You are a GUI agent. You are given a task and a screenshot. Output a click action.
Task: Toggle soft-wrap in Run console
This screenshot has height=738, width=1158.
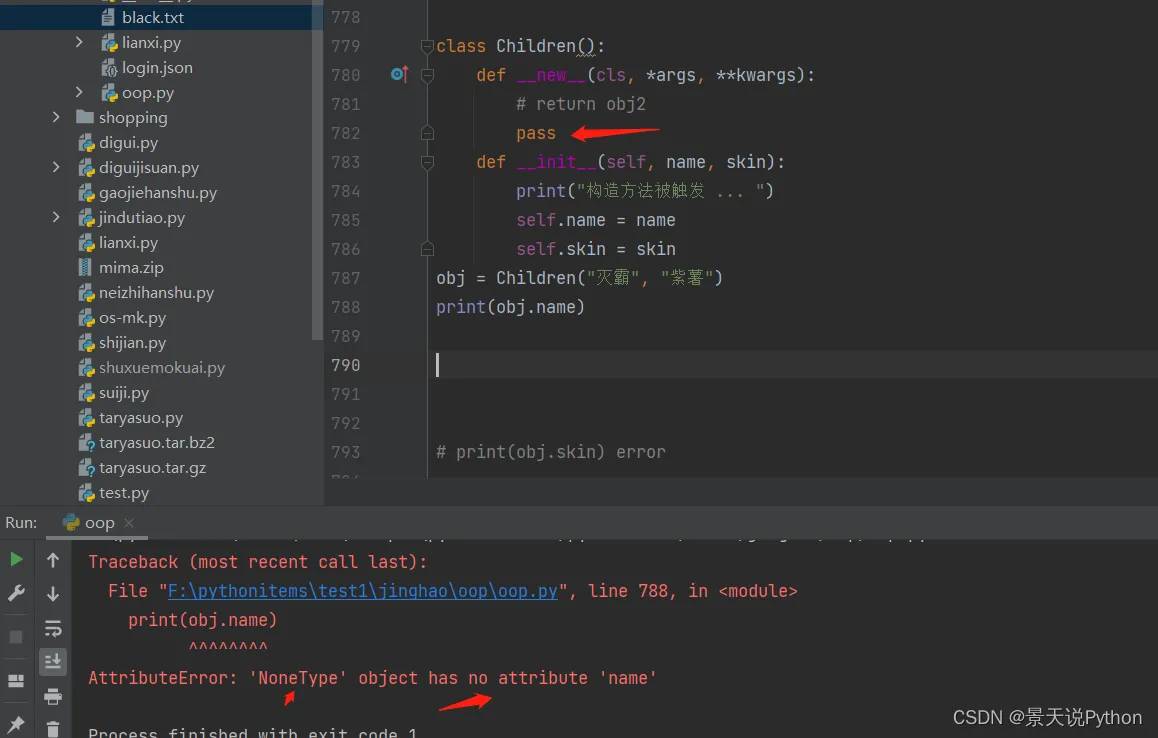tap(53, 628)
